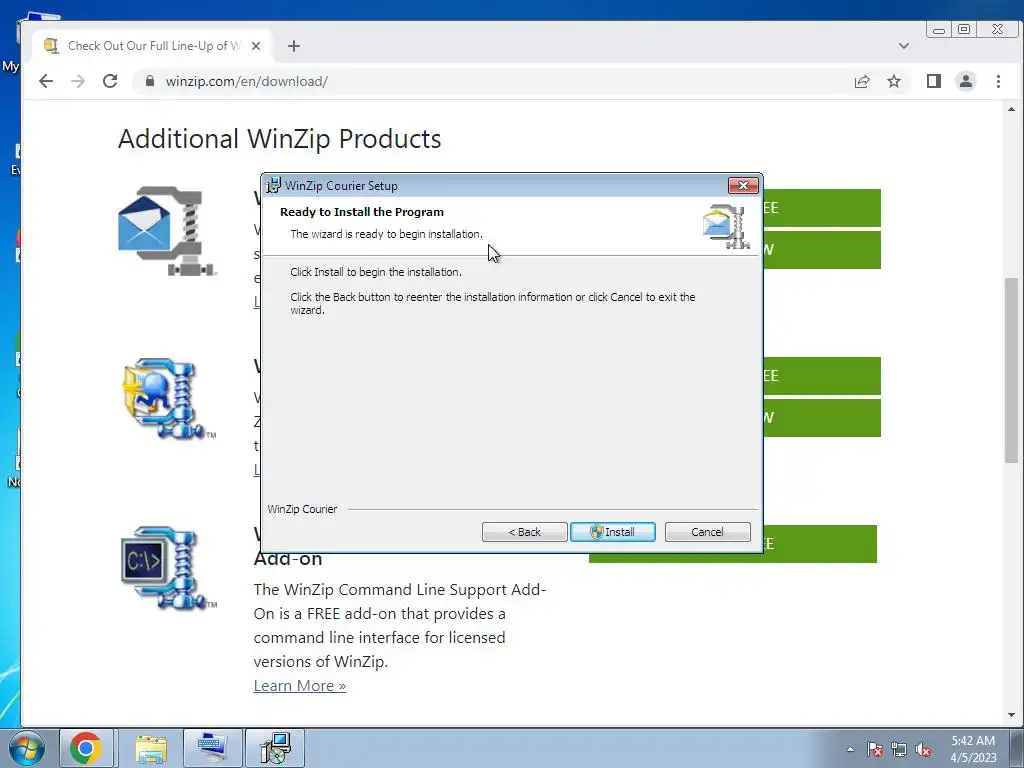
Task: Click the site lock icon in address bar
Action: 150,81
